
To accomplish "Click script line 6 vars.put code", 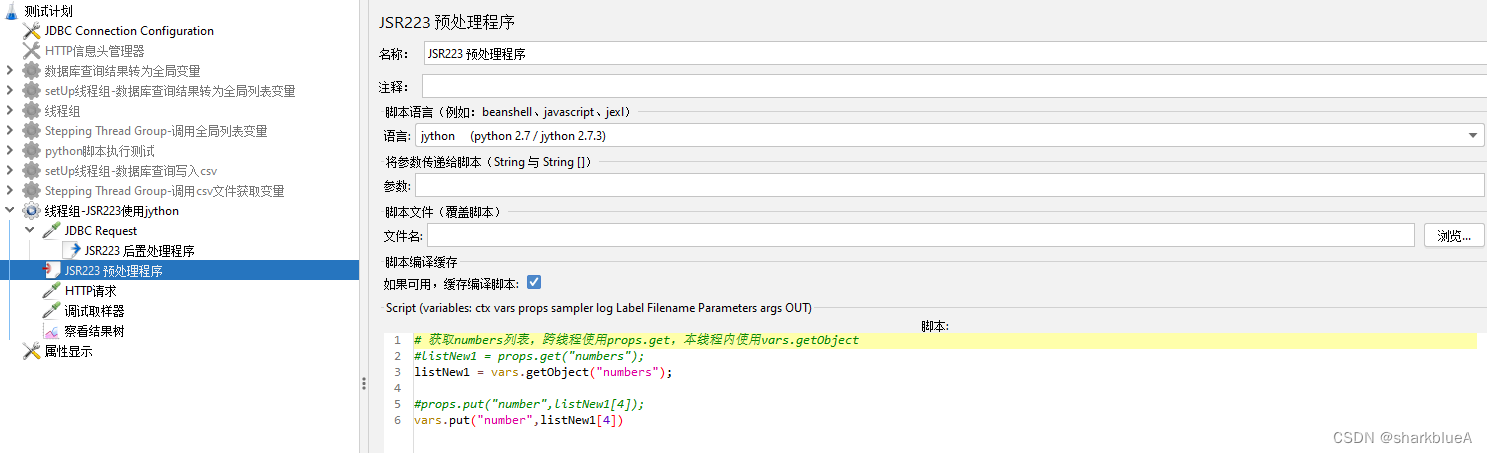I will click(518, 420).
